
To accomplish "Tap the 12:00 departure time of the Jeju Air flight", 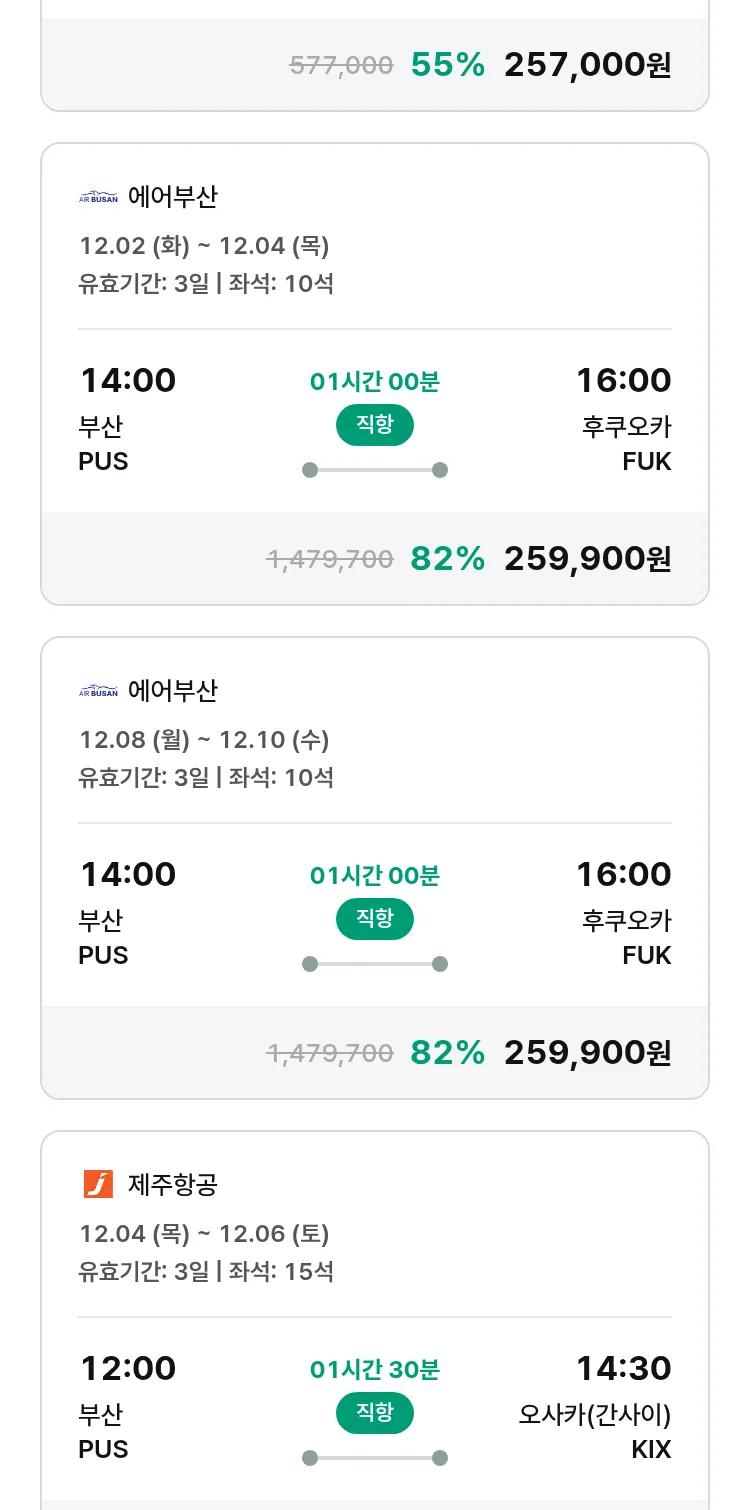I will [128, 1368].
